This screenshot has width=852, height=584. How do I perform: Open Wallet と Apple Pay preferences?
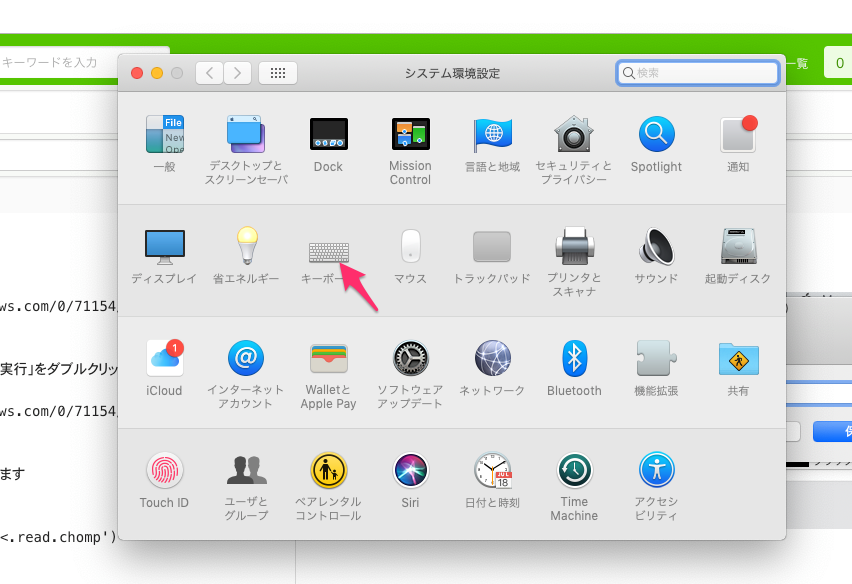(329, 358)
